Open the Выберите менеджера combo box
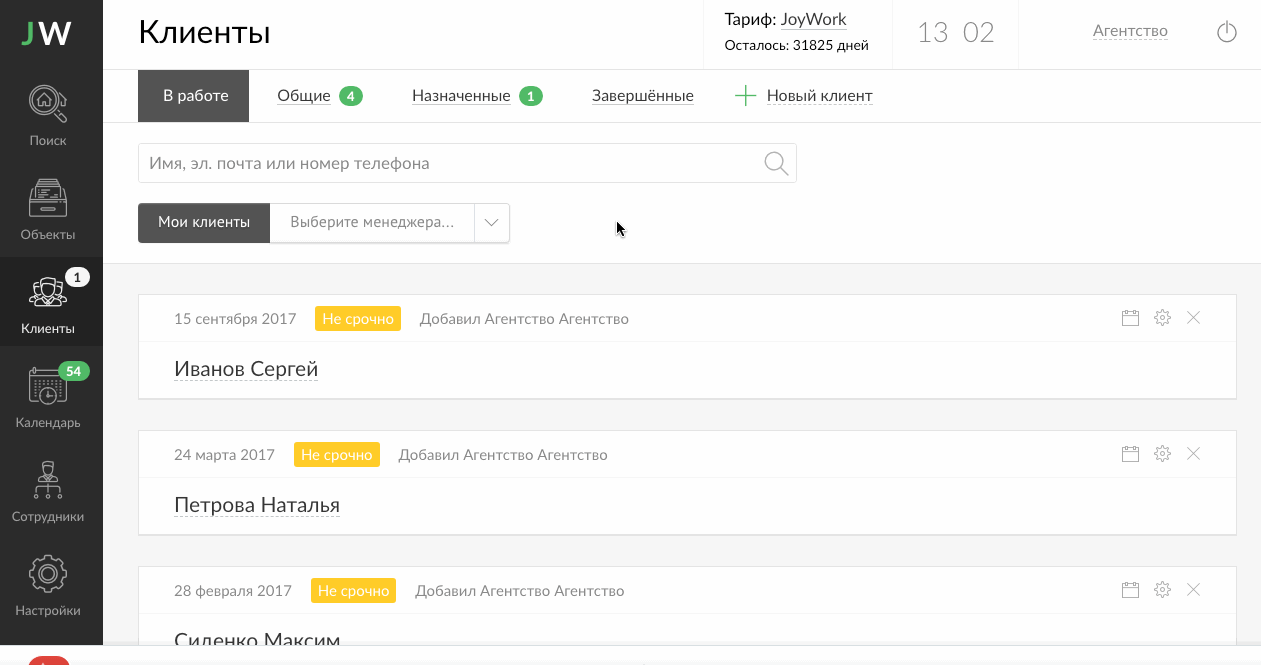Viewport: 1261px width, 665px height. click(390, 223)
